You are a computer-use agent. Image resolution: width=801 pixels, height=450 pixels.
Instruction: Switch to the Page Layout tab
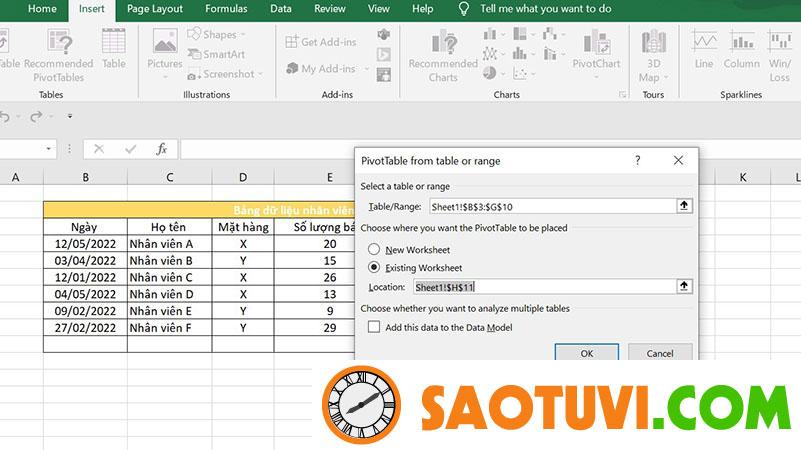pos(155,9)
